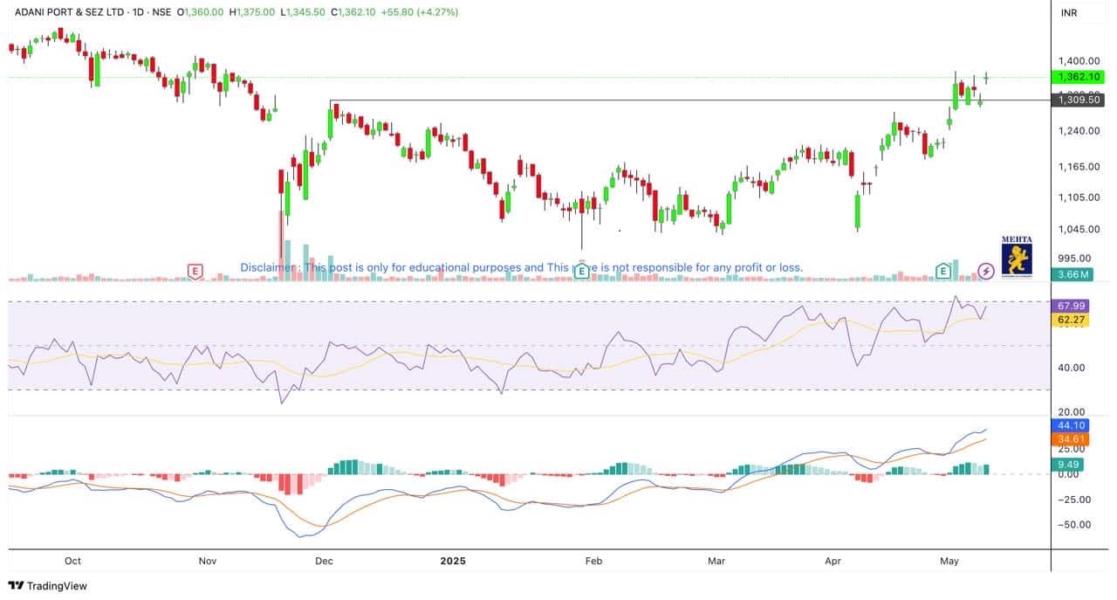Click the MACD −50.00 axis label
Screen dimensions: 1117x600
[1074, 524]
